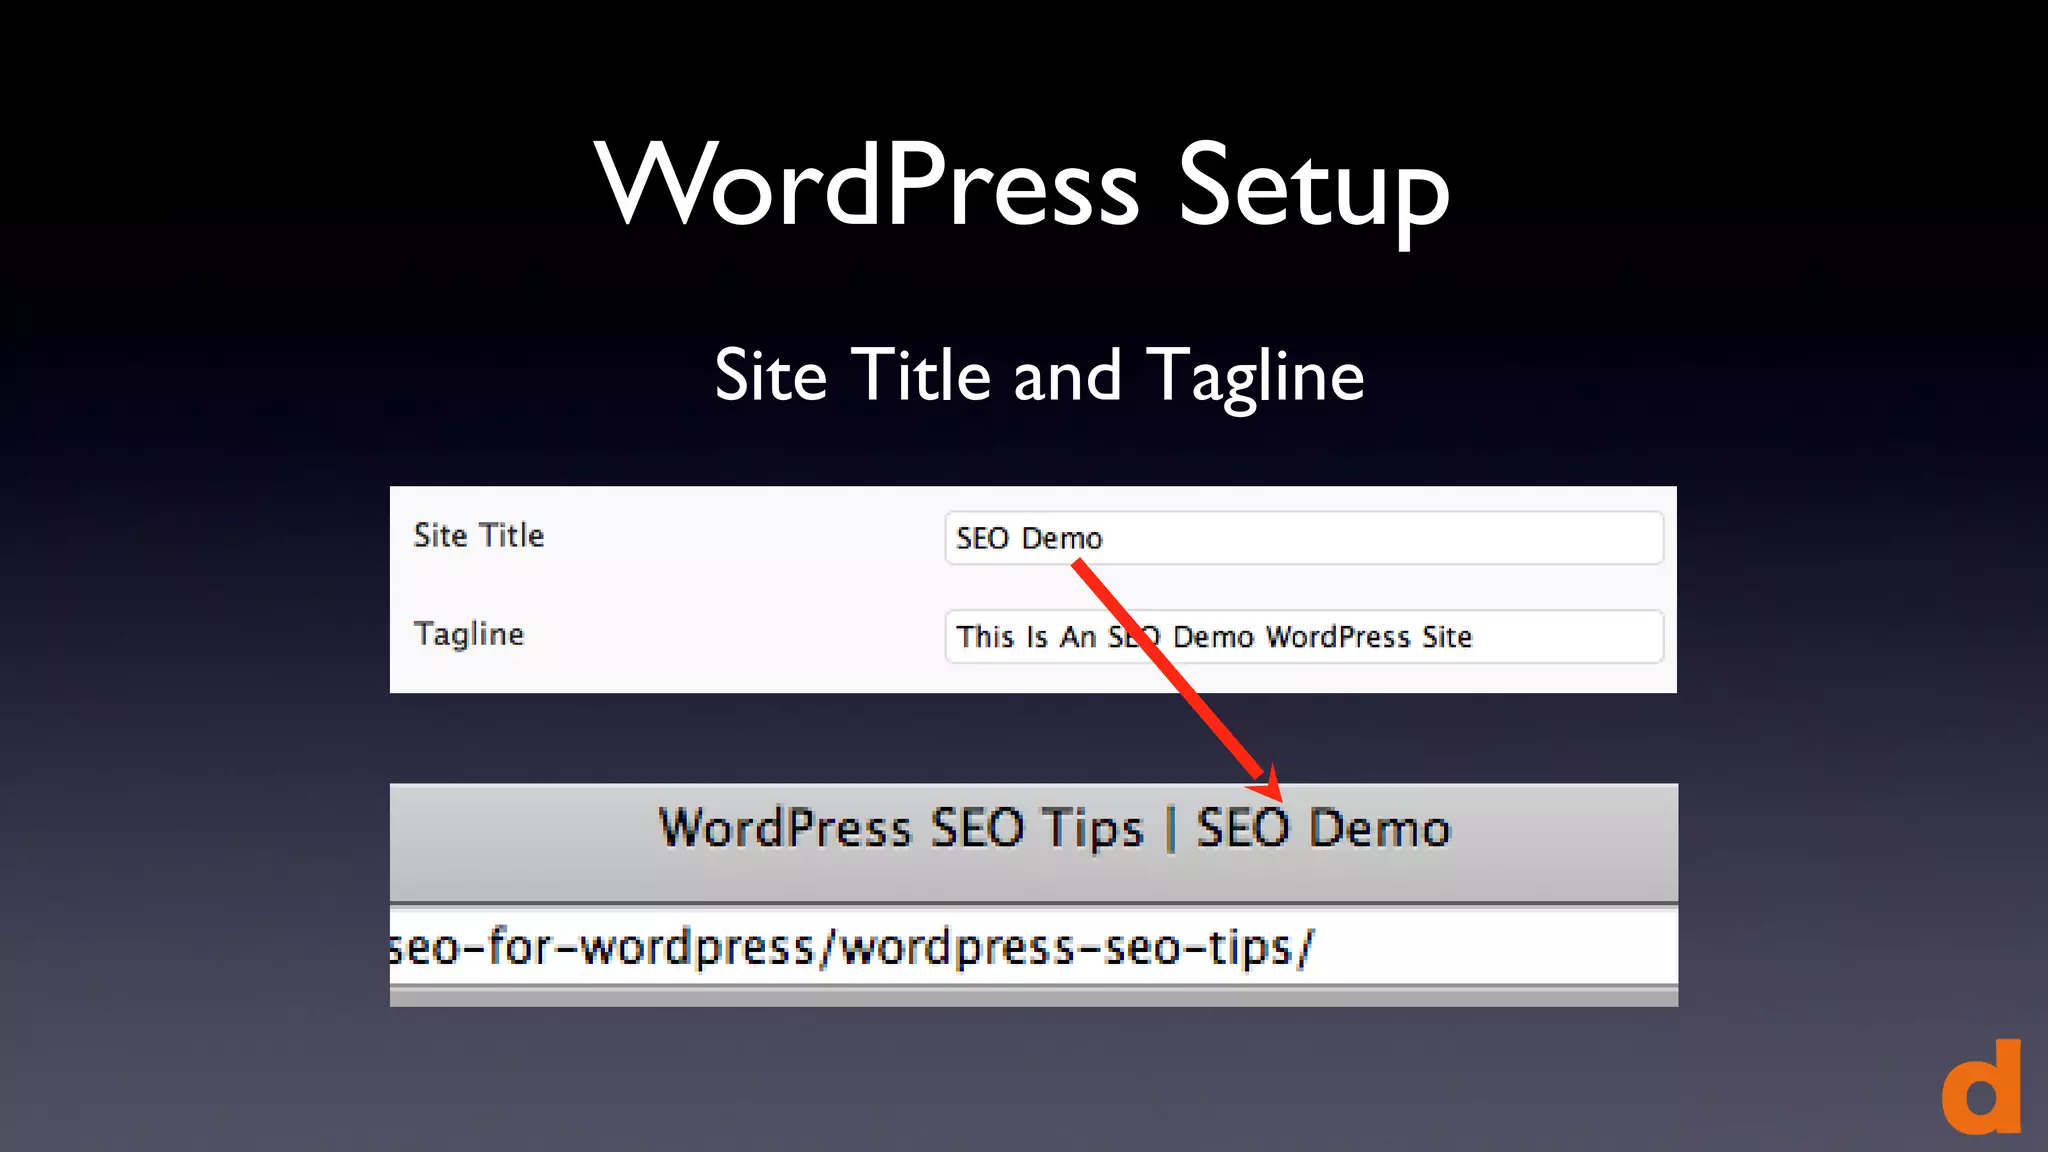2048x1152 pixels.
Task: Click the SEO Demo text in Site Title field
Action: pyautogui.click(x=1029, y=539)
